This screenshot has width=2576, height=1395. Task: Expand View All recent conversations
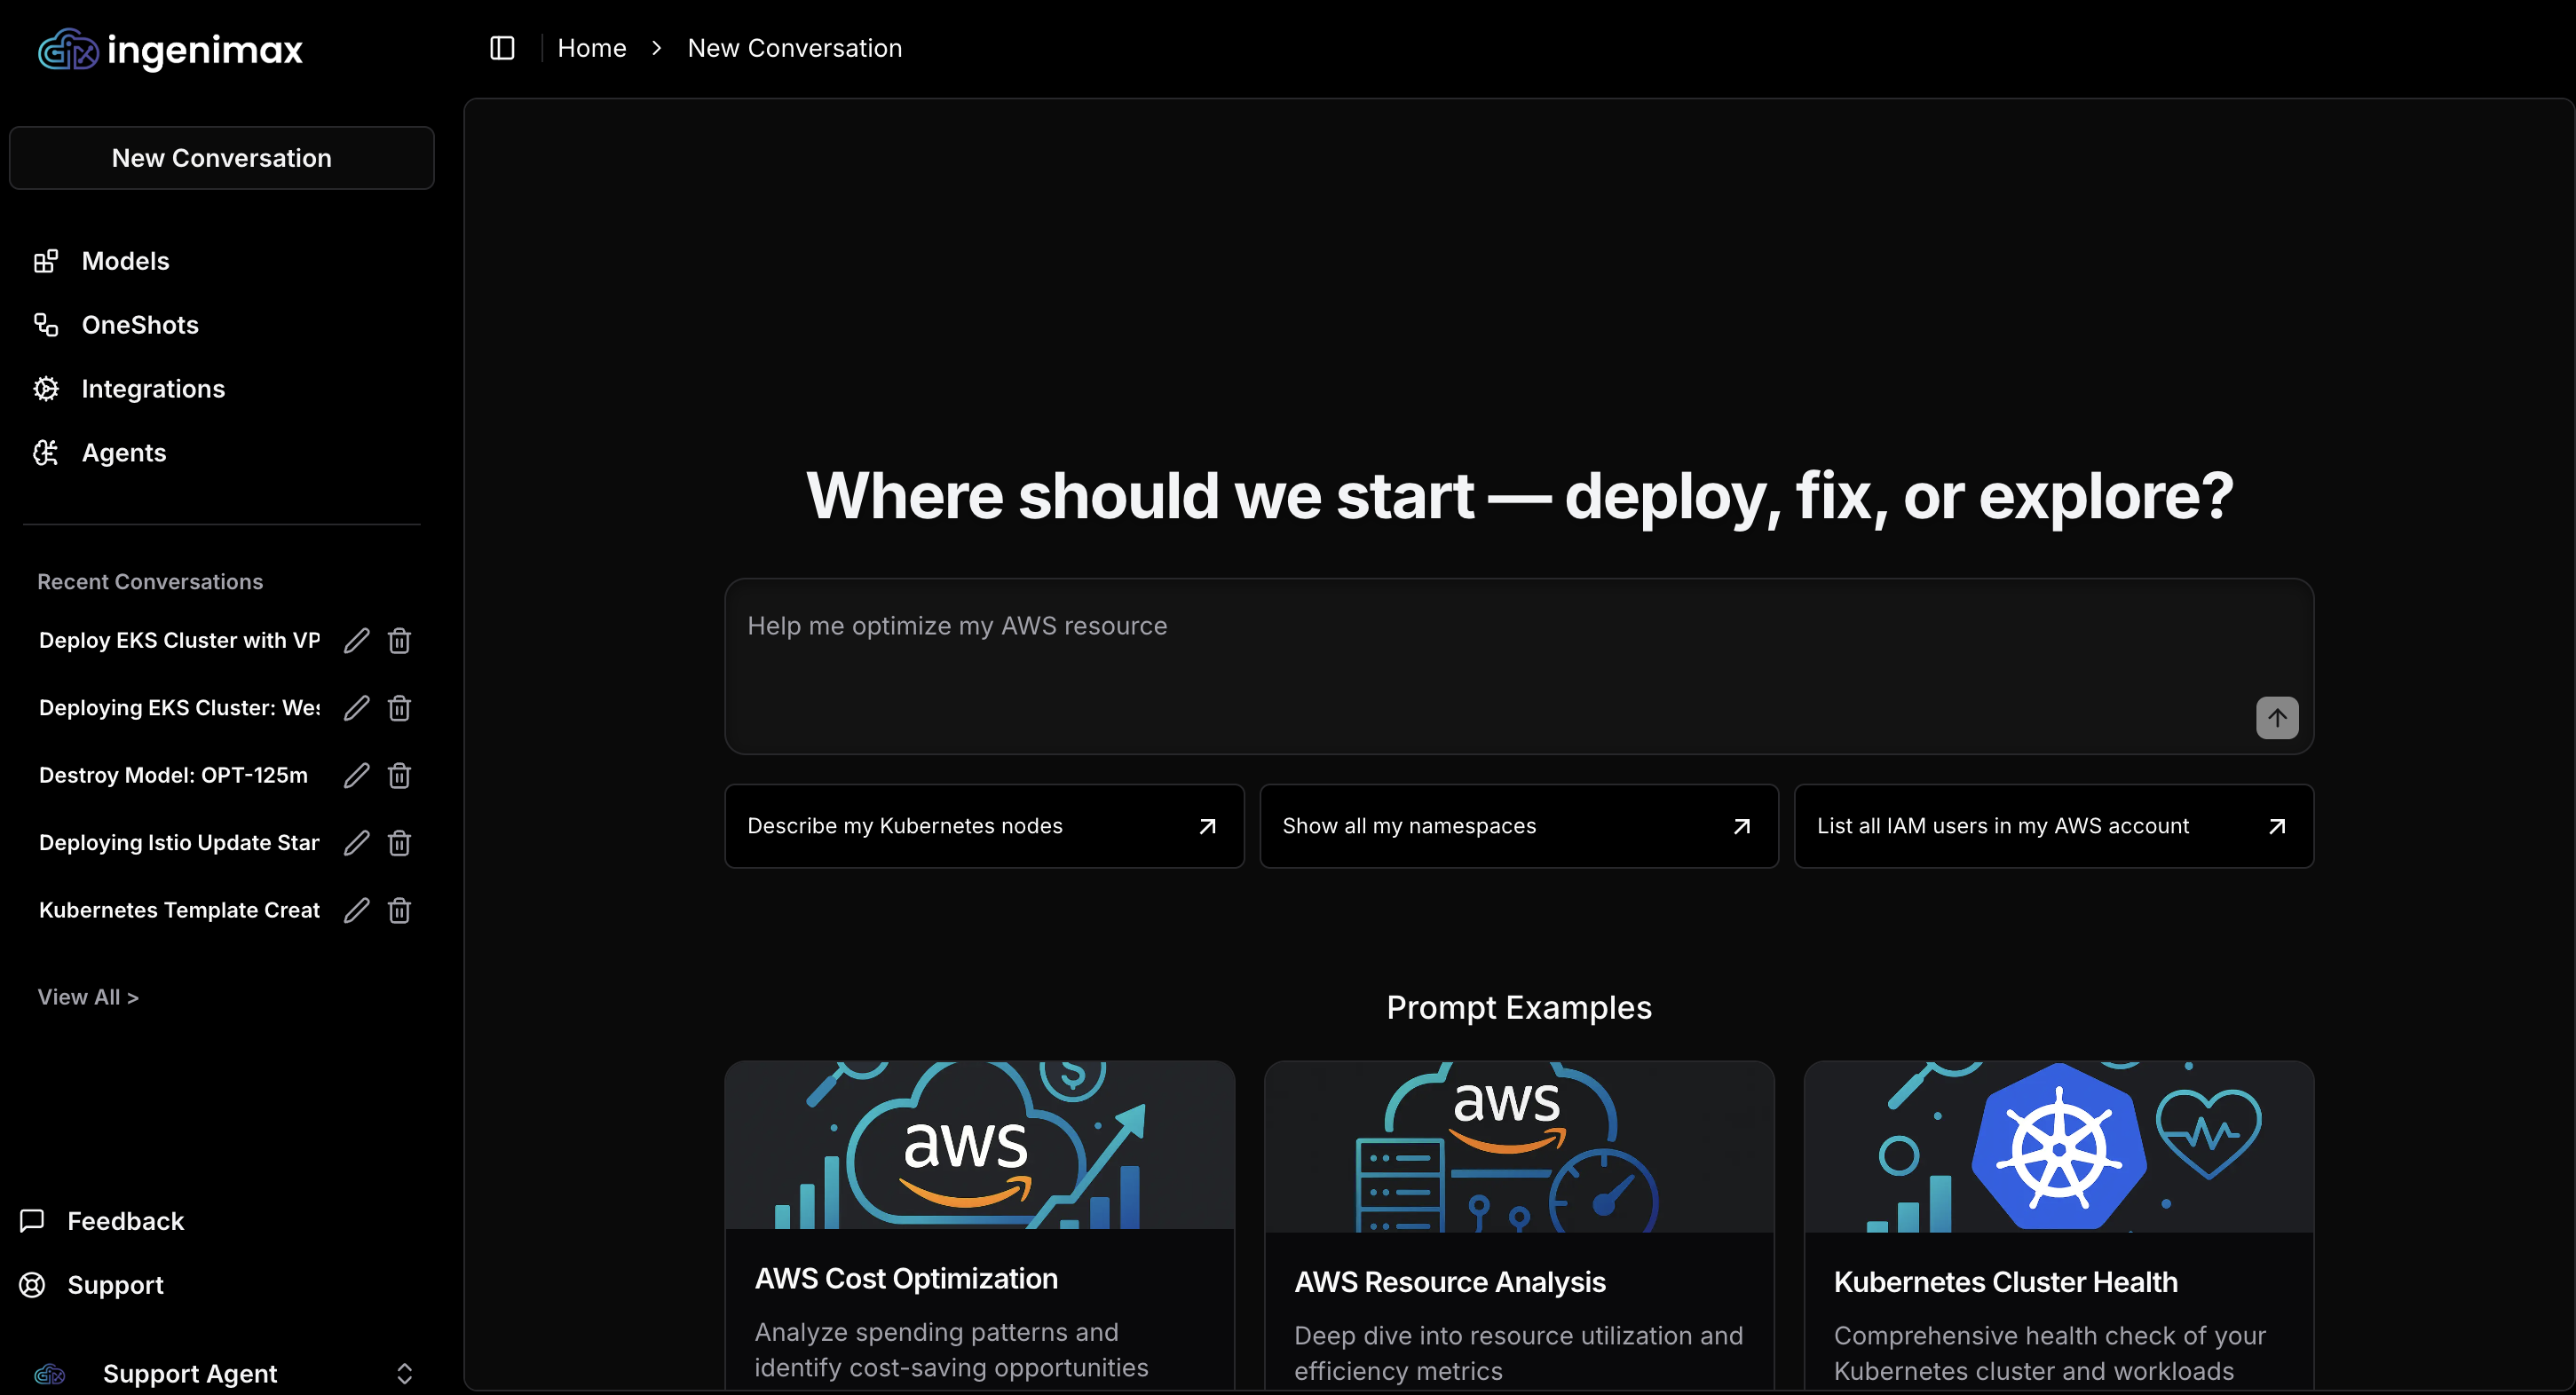point(88,997)
